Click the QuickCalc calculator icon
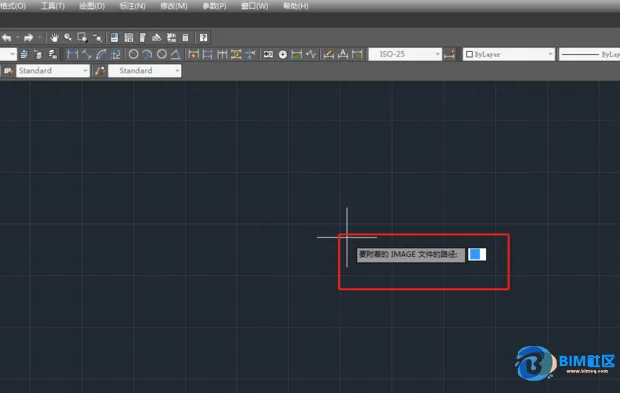Image resolution: width=620 pixels, height=393 pixels. [x=185, y=38]
